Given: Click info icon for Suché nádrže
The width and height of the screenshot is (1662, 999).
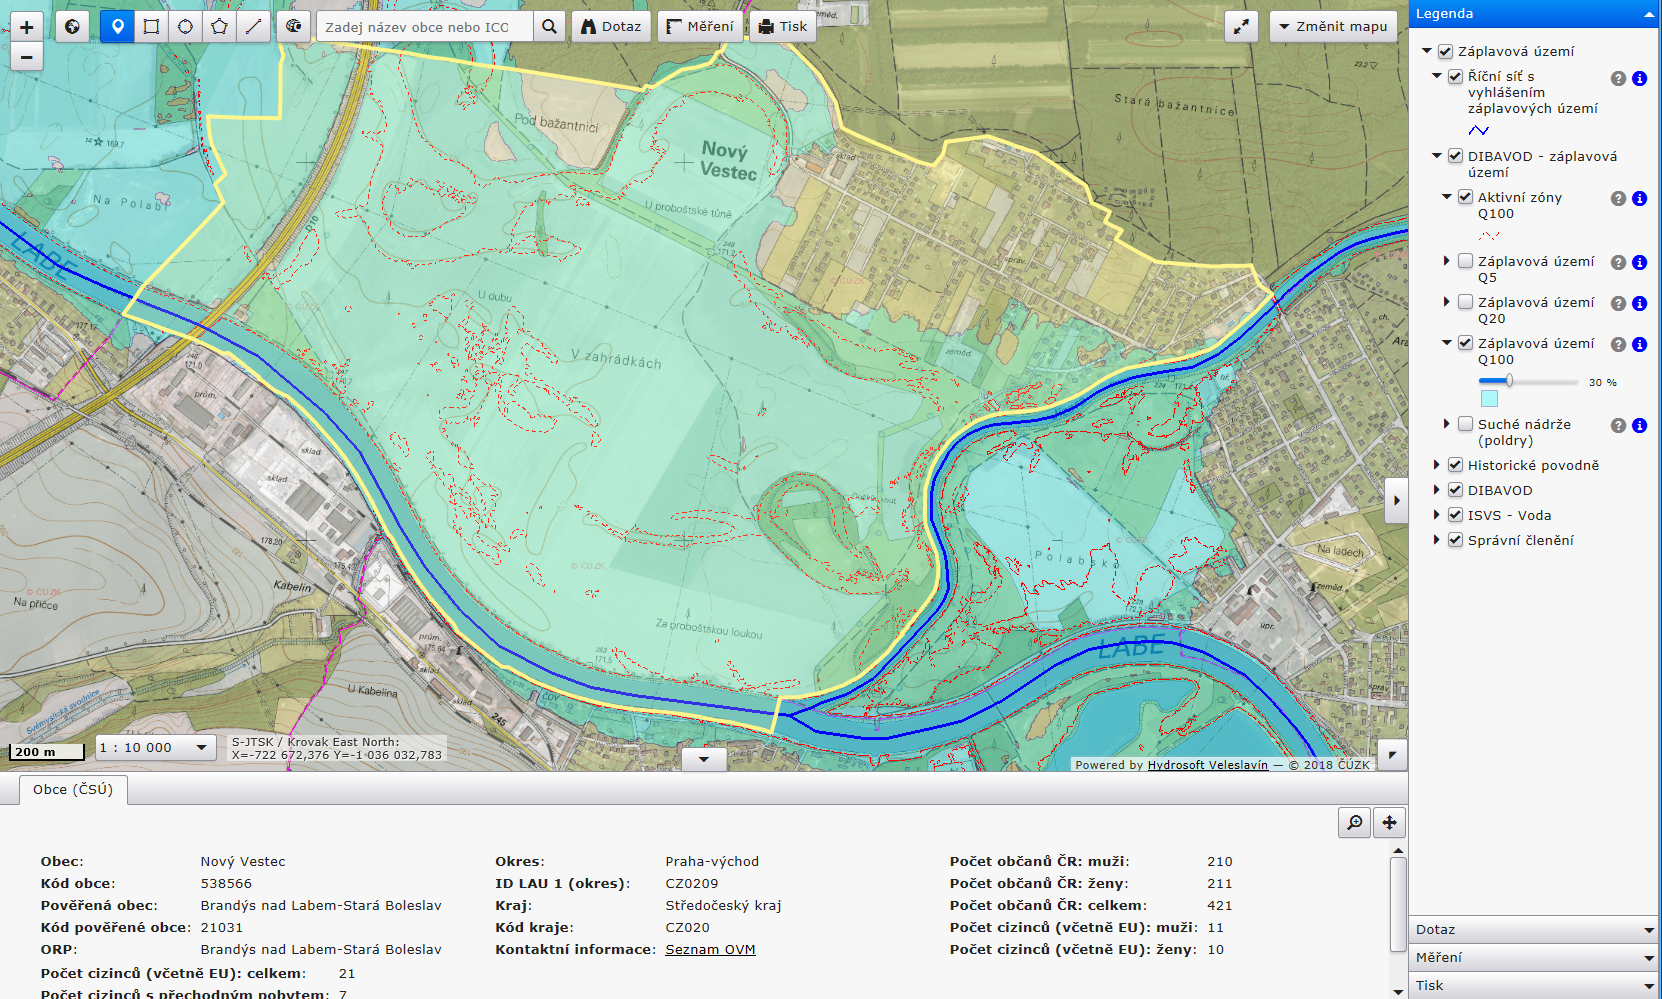Looking at the screenshot, I should tap(1639, 425).
